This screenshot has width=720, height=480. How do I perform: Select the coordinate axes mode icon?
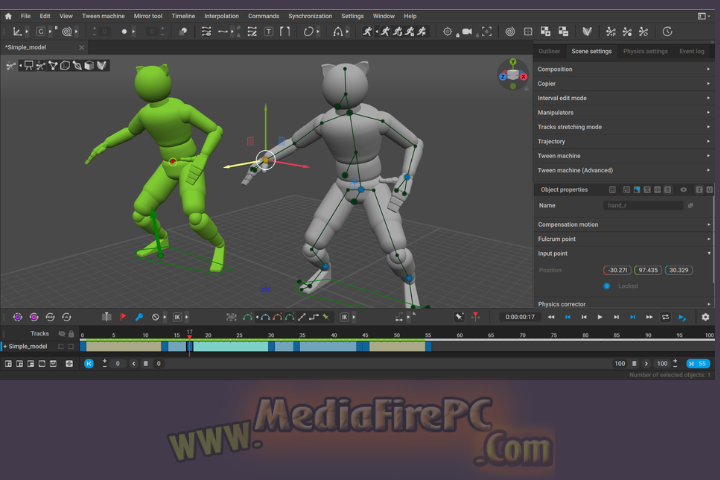(x=17, y=32)
